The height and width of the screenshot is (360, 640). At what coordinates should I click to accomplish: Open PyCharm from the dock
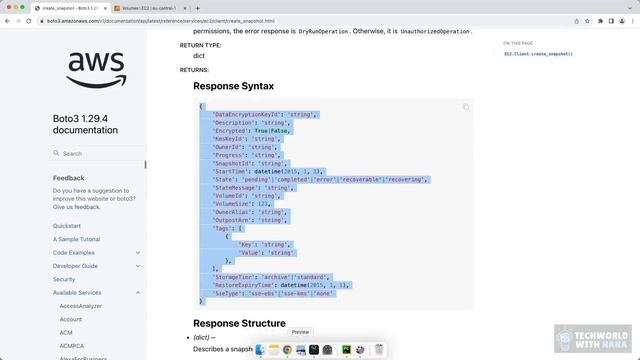347,350
